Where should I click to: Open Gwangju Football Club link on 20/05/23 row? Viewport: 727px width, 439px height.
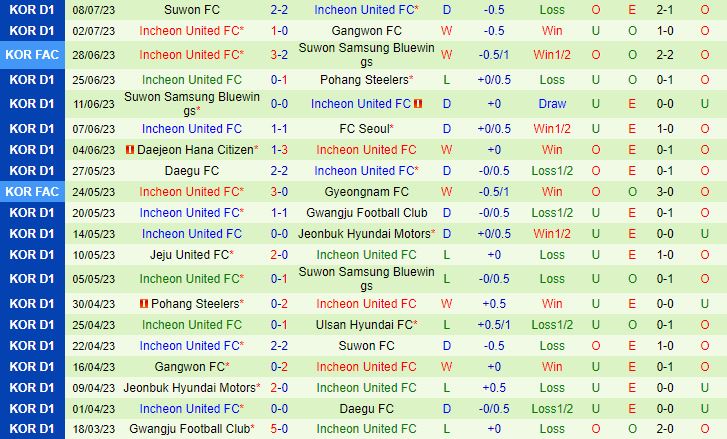click(365, 213)
